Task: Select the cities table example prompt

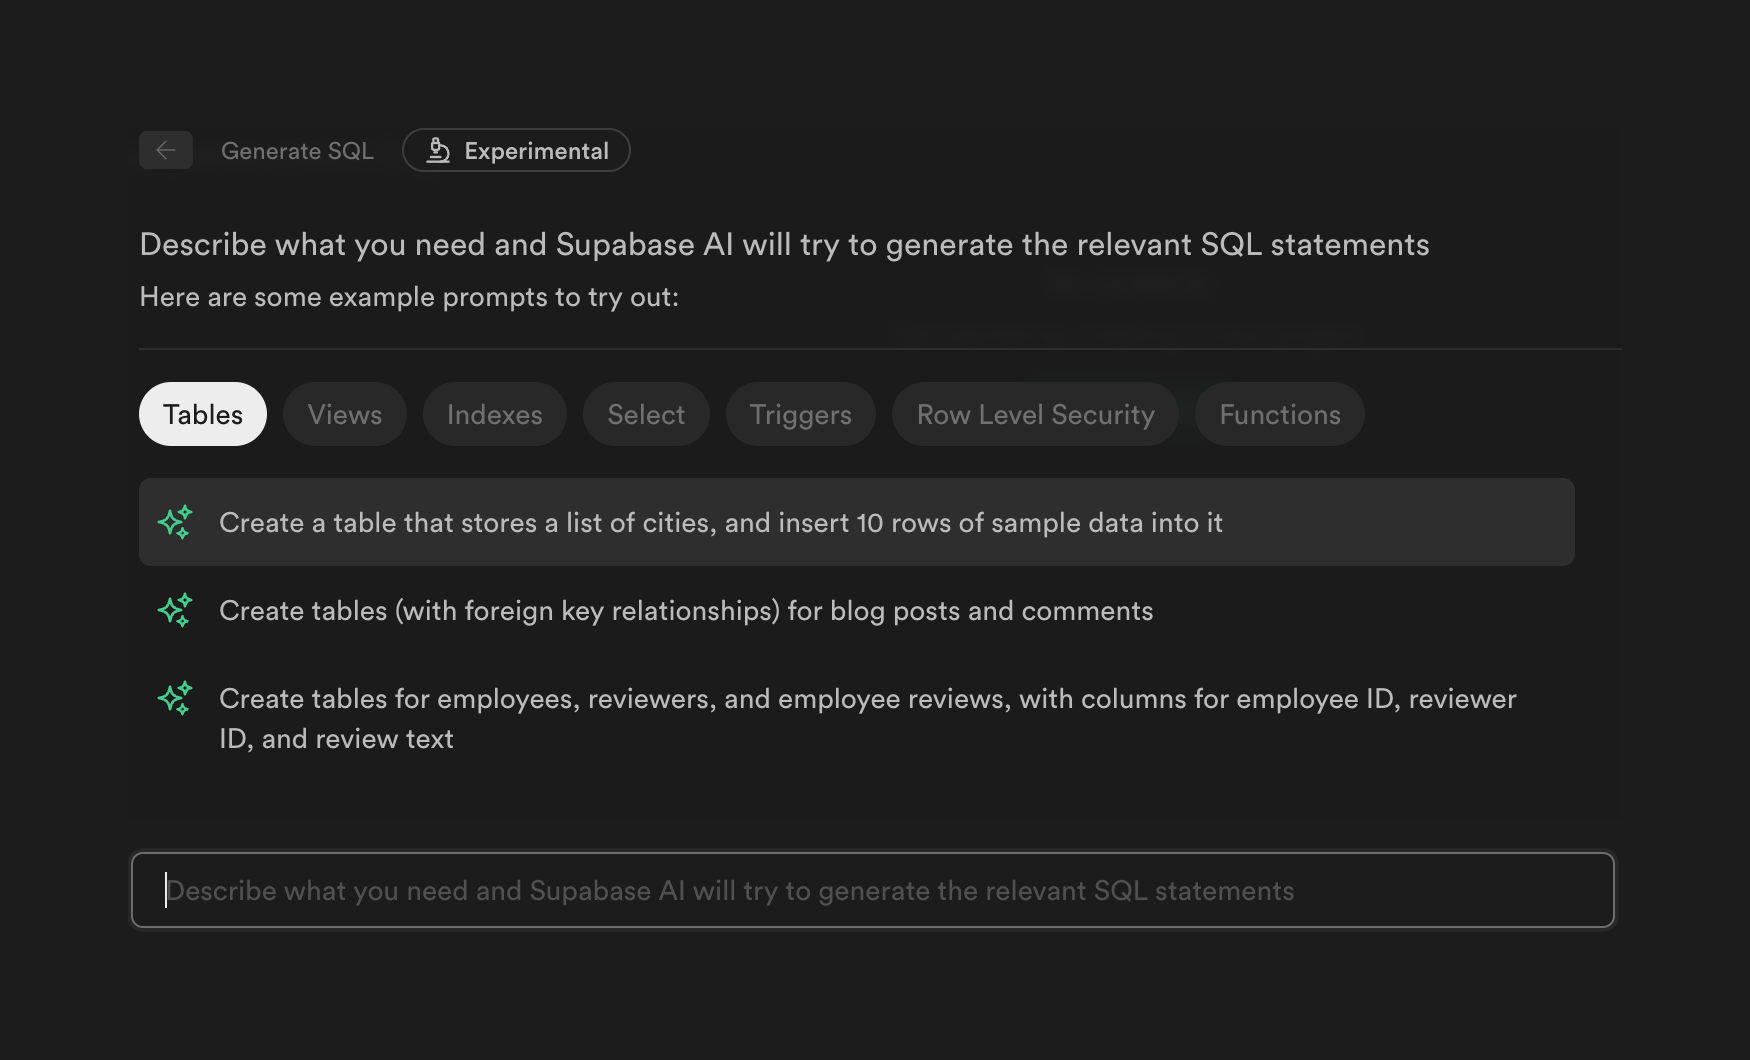Action: click(x=720, y=522)
